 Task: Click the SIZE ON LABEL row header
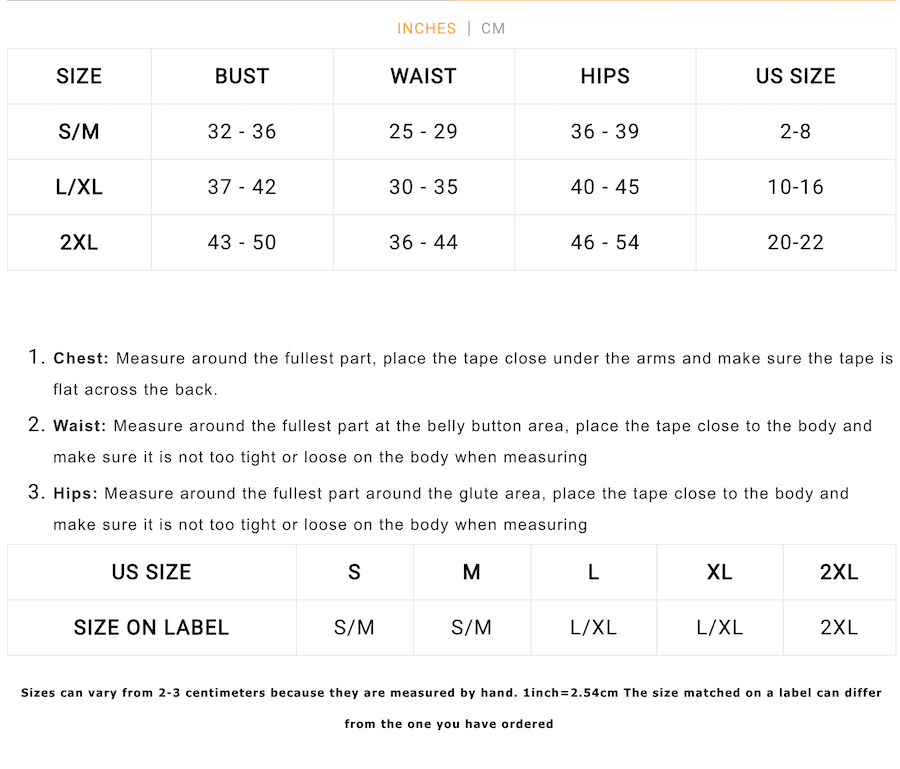coord(151,628)
